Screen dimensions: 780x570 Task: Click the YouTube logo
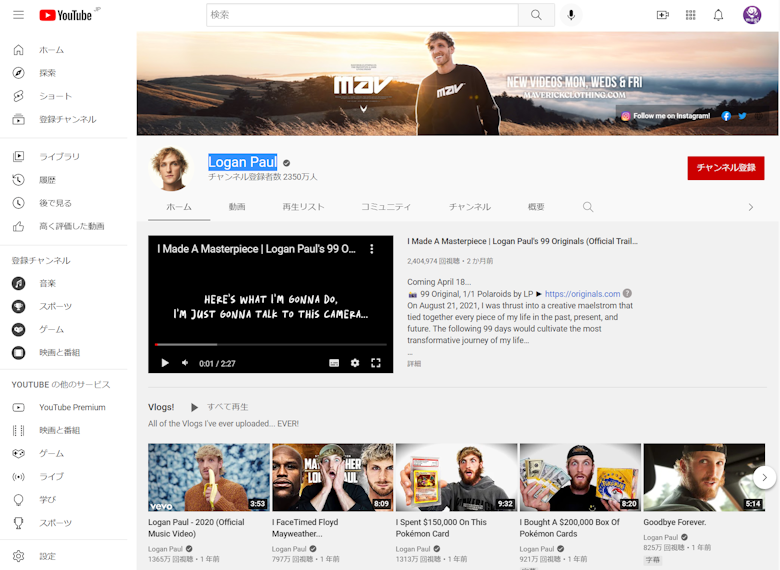pos(66,15)
